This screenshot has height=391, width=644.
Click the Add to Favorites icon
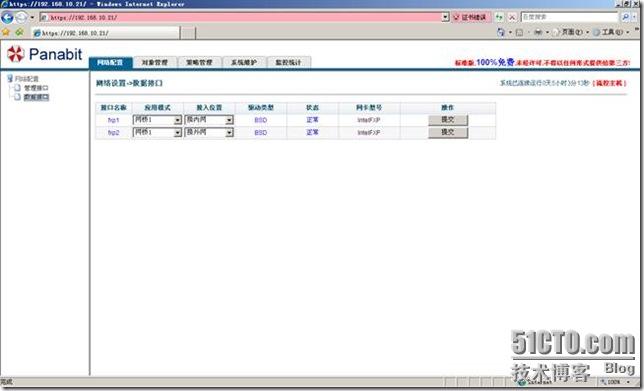click(19, 32)
